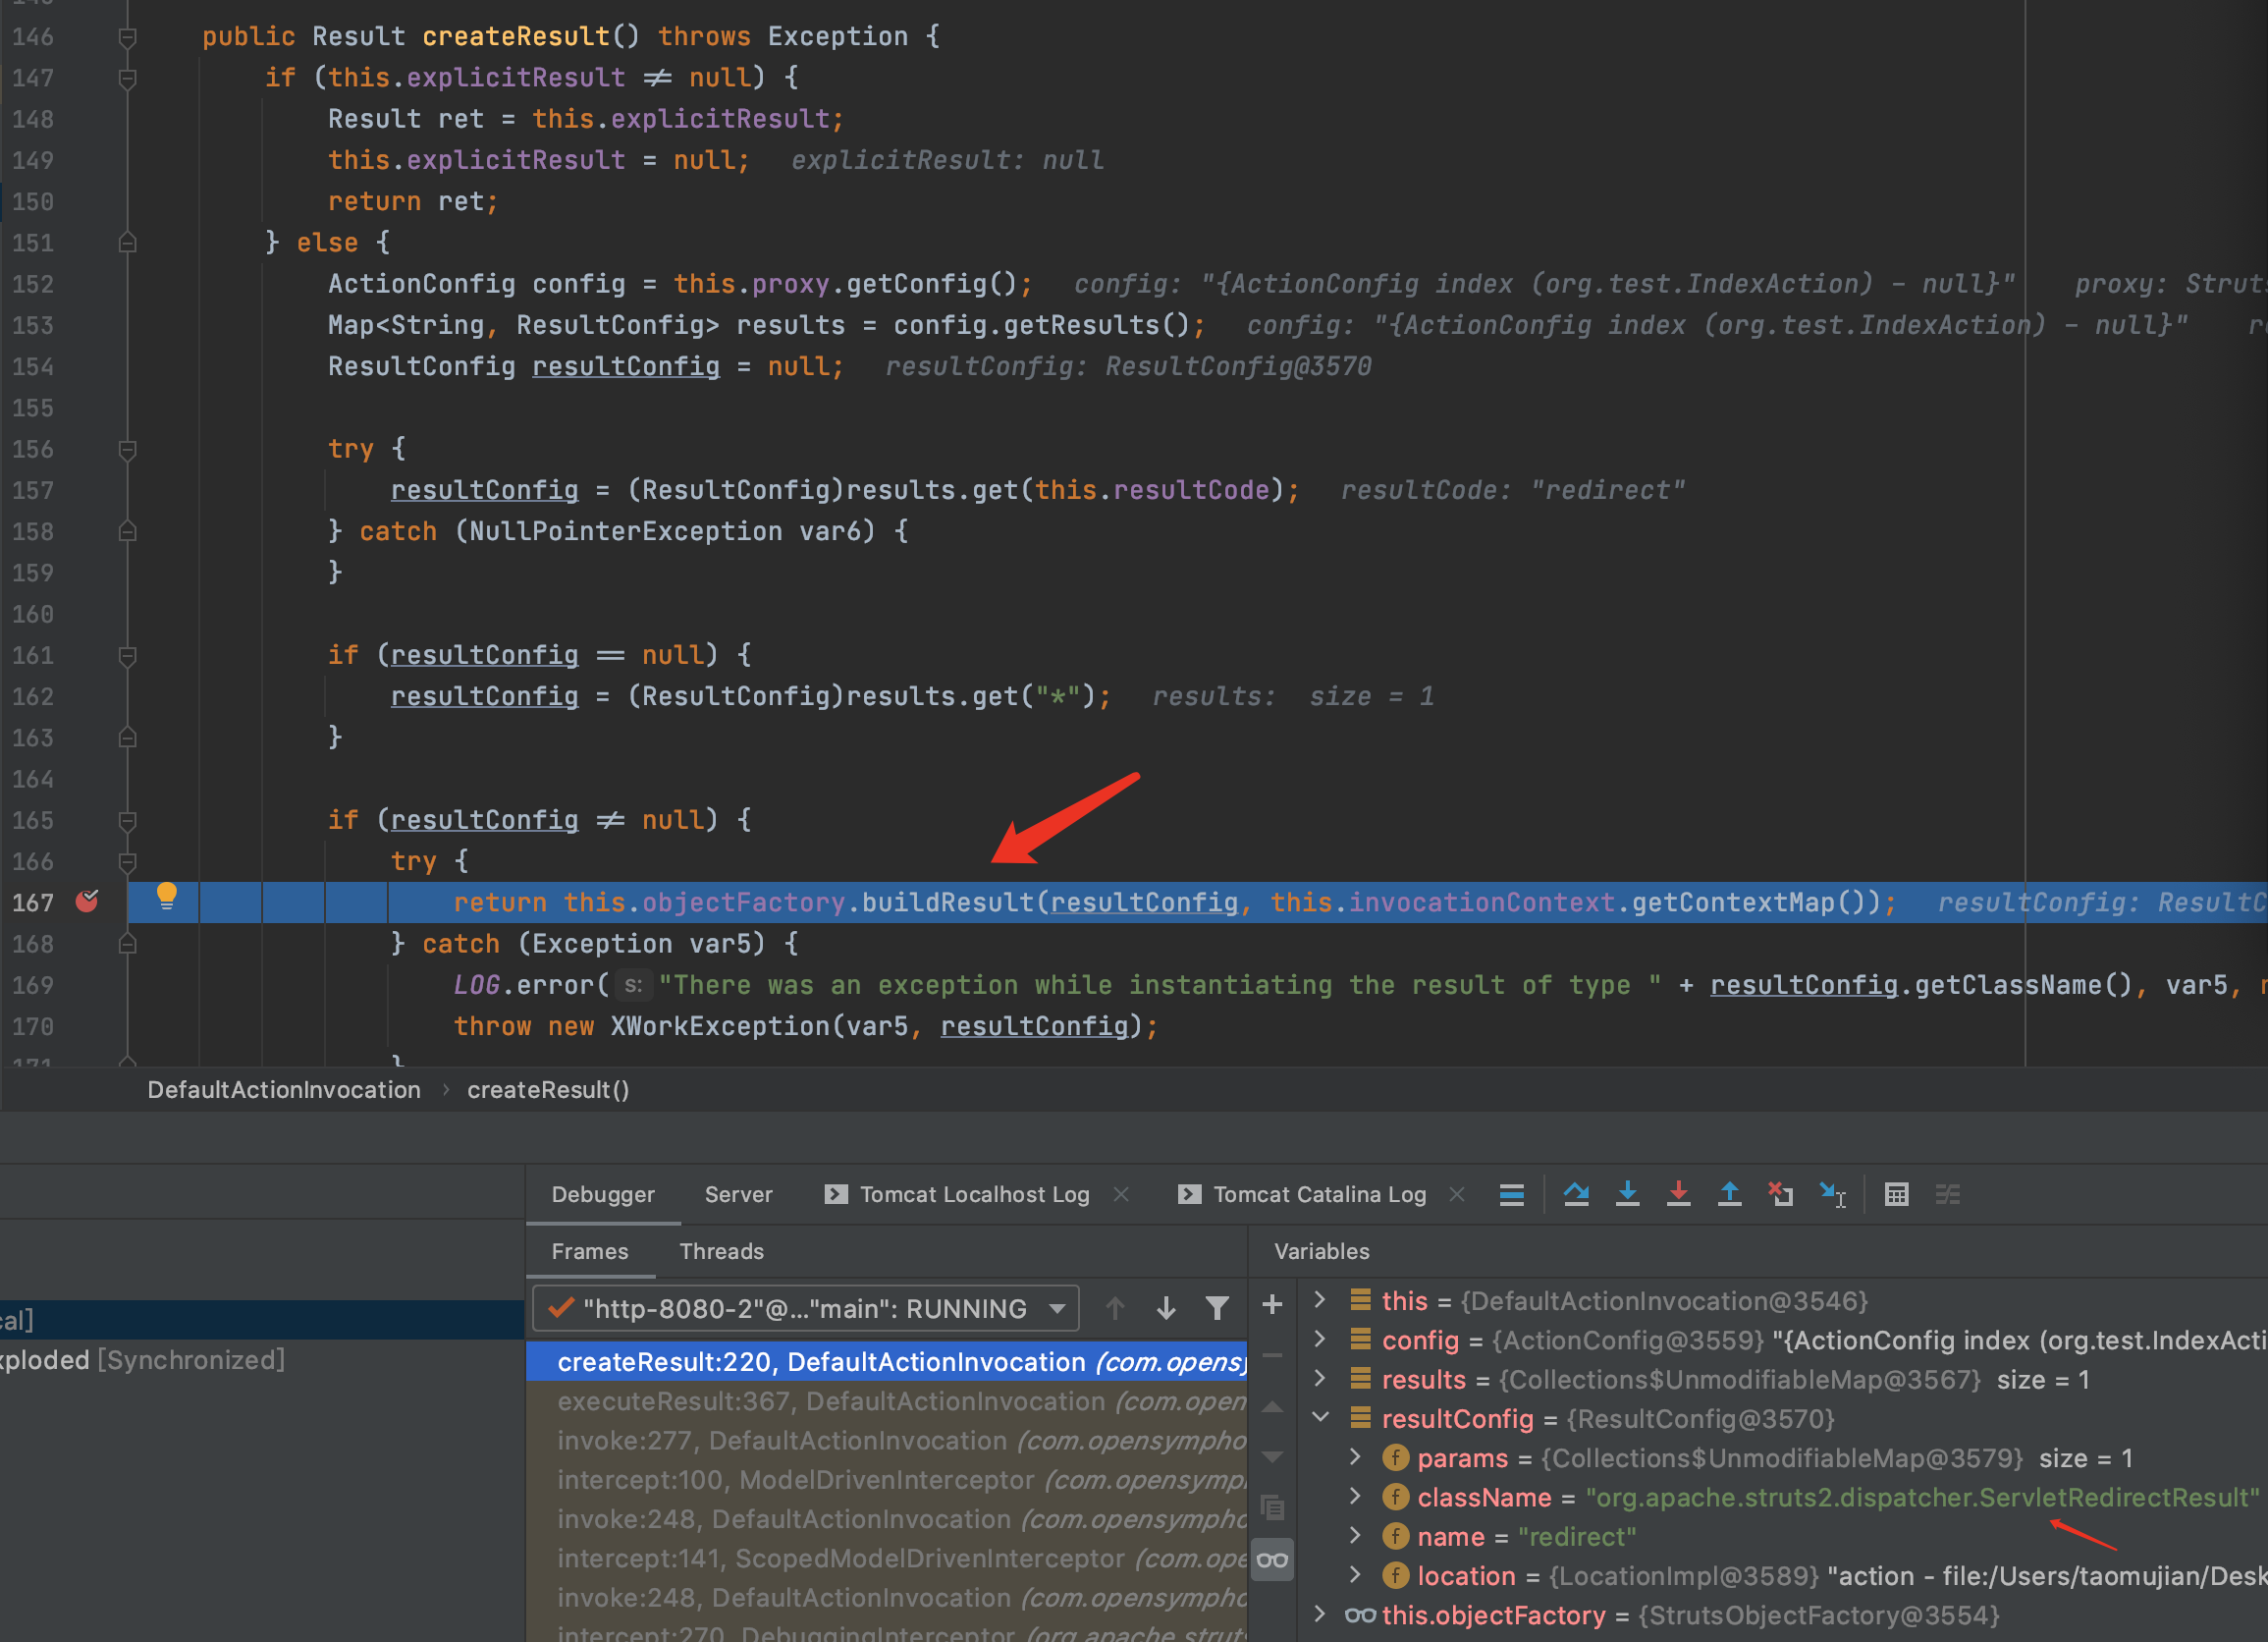Click the Step Out debugger icon
2268x1642 pixels.
point(1729,1194)
